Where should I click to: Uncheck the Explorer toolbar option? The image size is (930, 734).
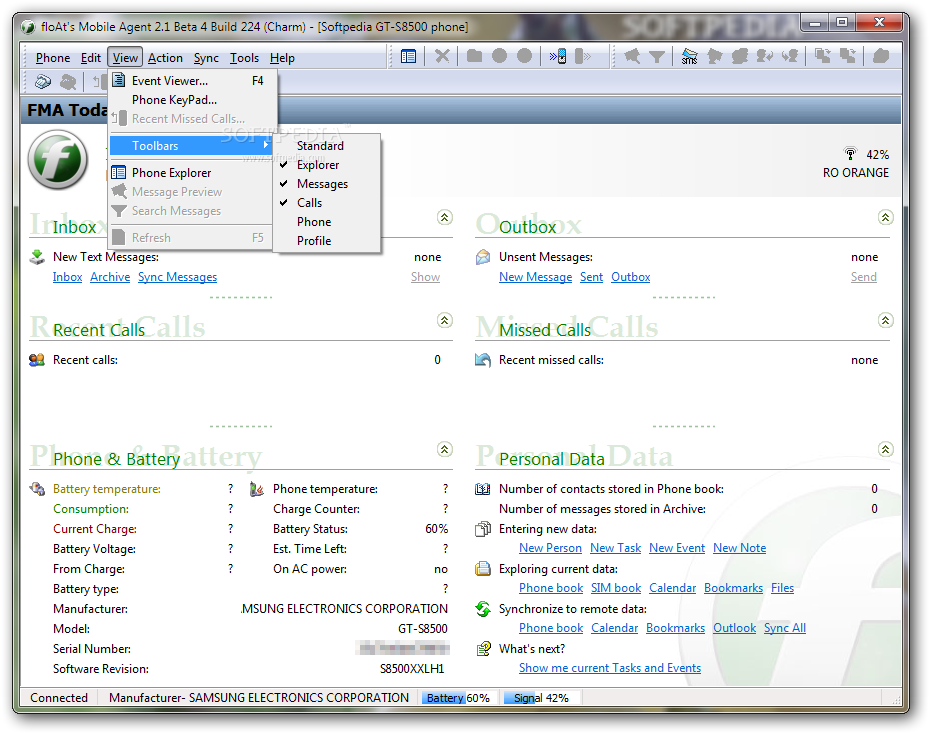tap(318, 165)
